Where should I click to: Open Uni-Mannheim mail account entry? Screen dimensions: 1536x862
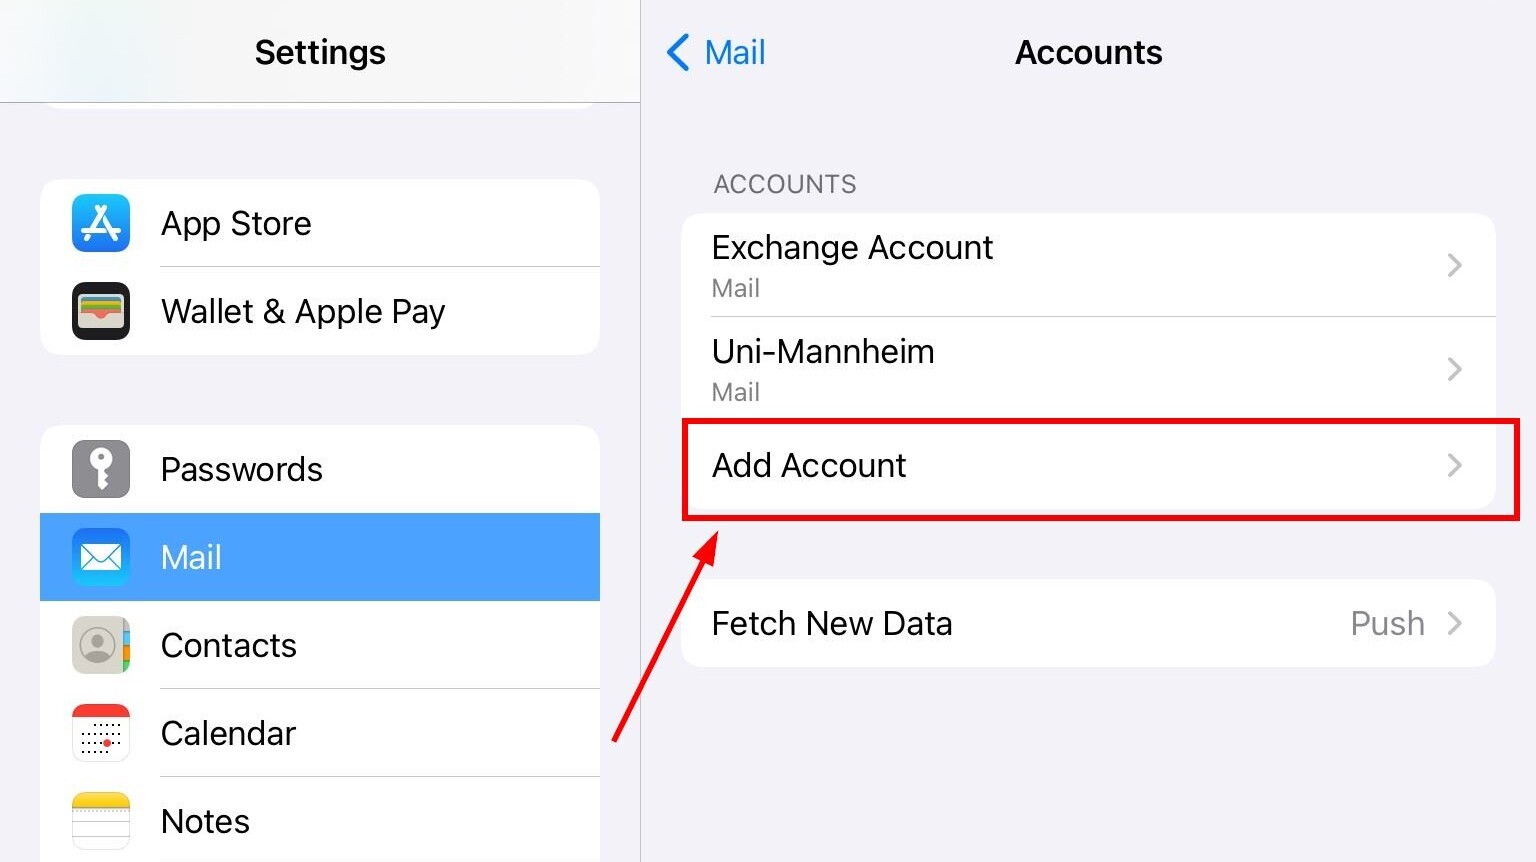coord(1088,369)
